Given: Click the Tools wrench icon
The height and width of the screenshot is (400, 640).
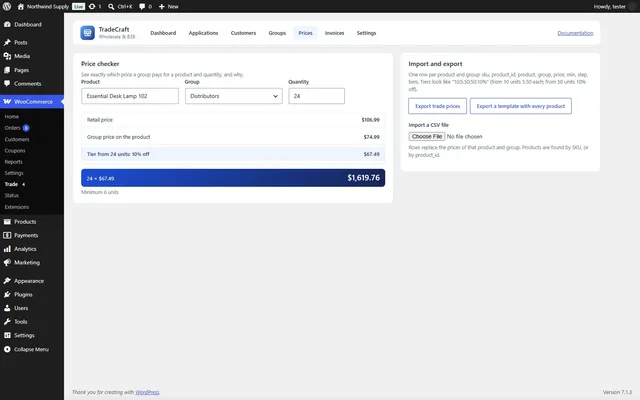Looking at the screenshot, I should tap(7, 322).
